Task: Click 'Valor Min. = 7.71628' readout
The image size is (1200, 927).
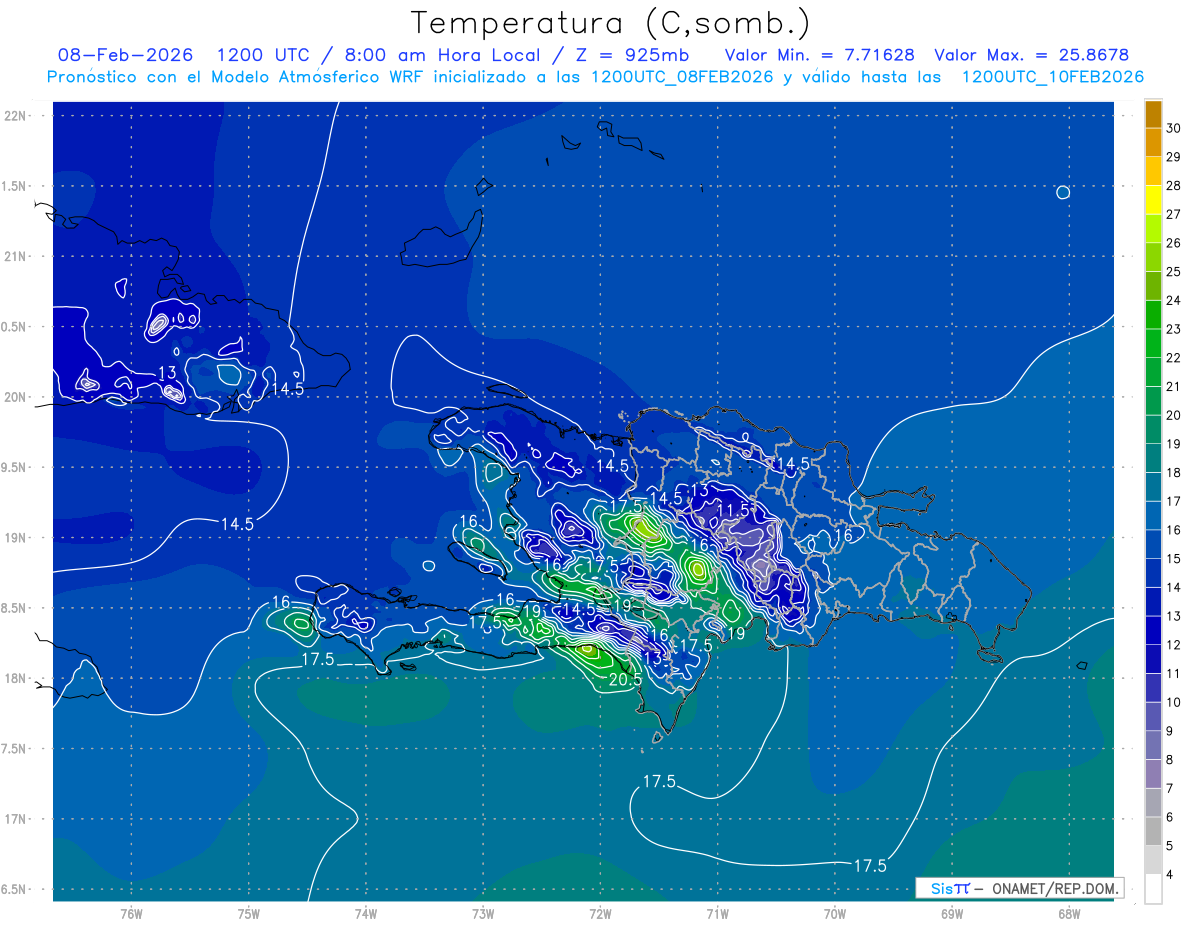Action: point(819,56)
